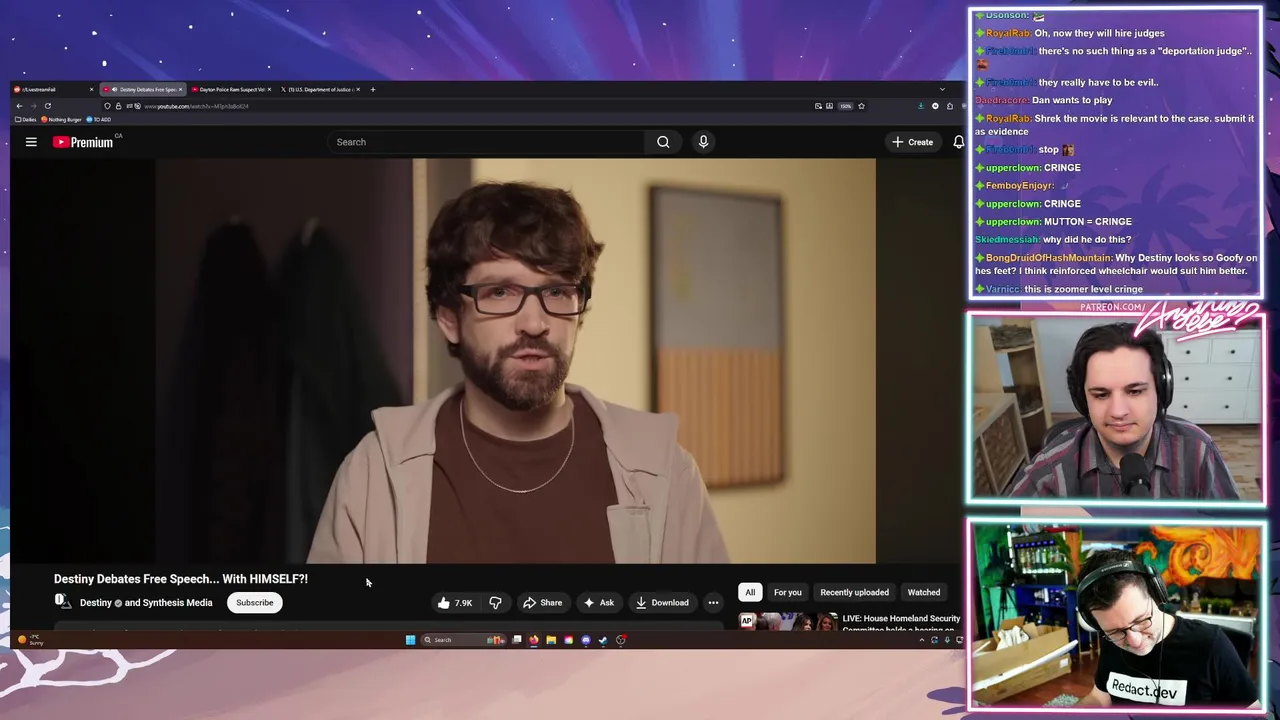Go to YouTube Premium home logo

click(84, 142)
